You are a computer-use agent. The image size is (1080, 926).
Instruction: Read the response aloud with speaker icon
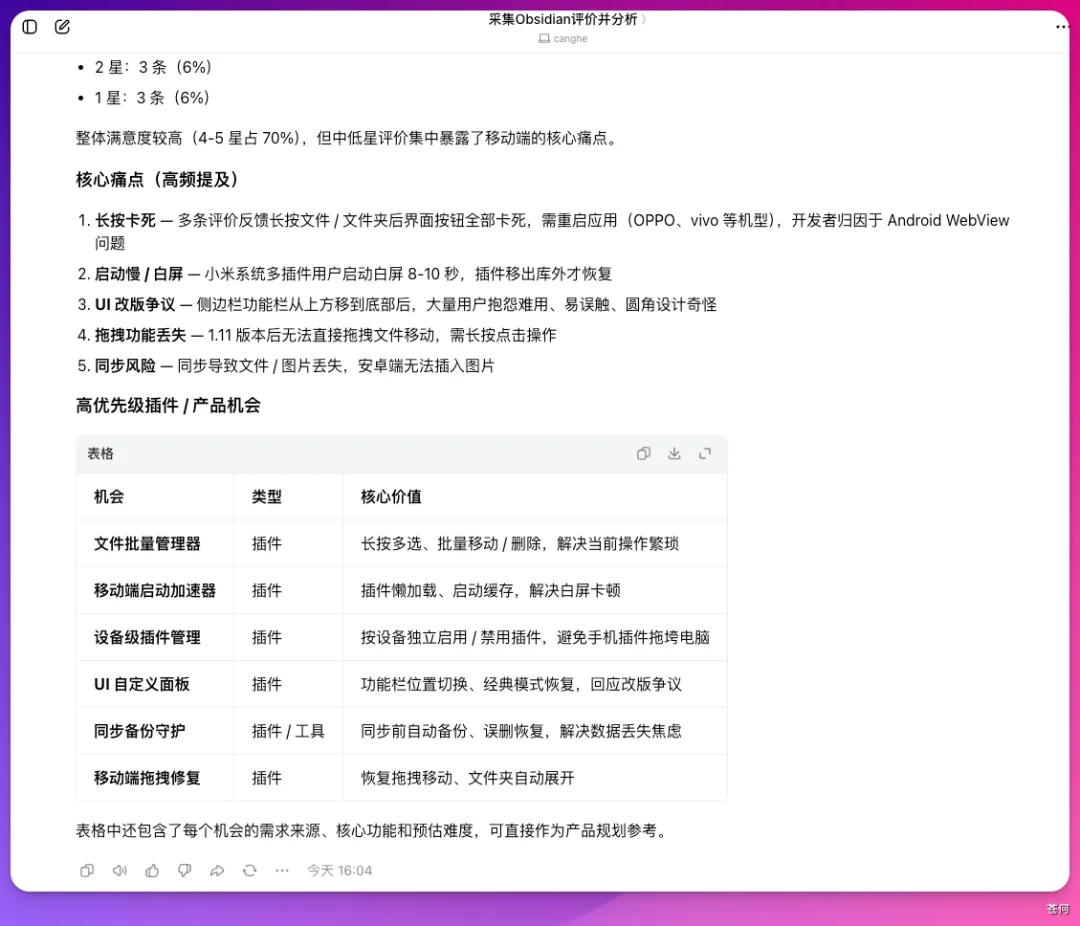pyautogui.click(x=120, y=870)
